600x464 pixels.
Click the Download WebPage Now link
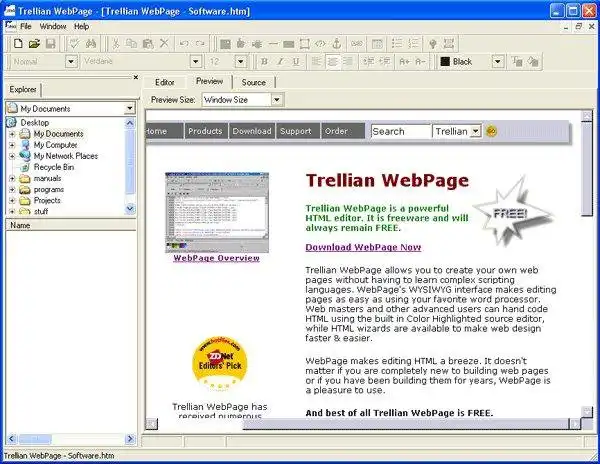pos(363,247)
